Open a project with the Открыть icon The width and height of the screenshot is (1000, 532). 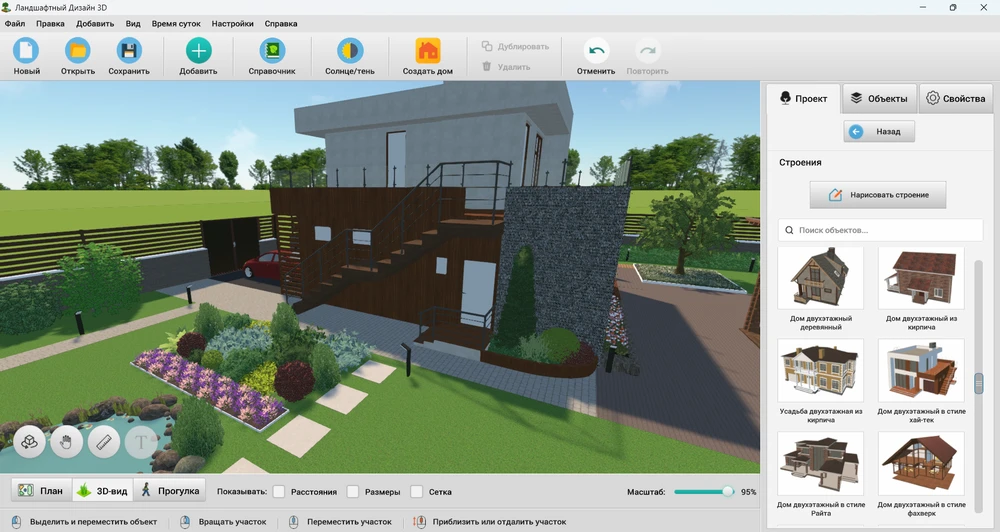(77, 51)
